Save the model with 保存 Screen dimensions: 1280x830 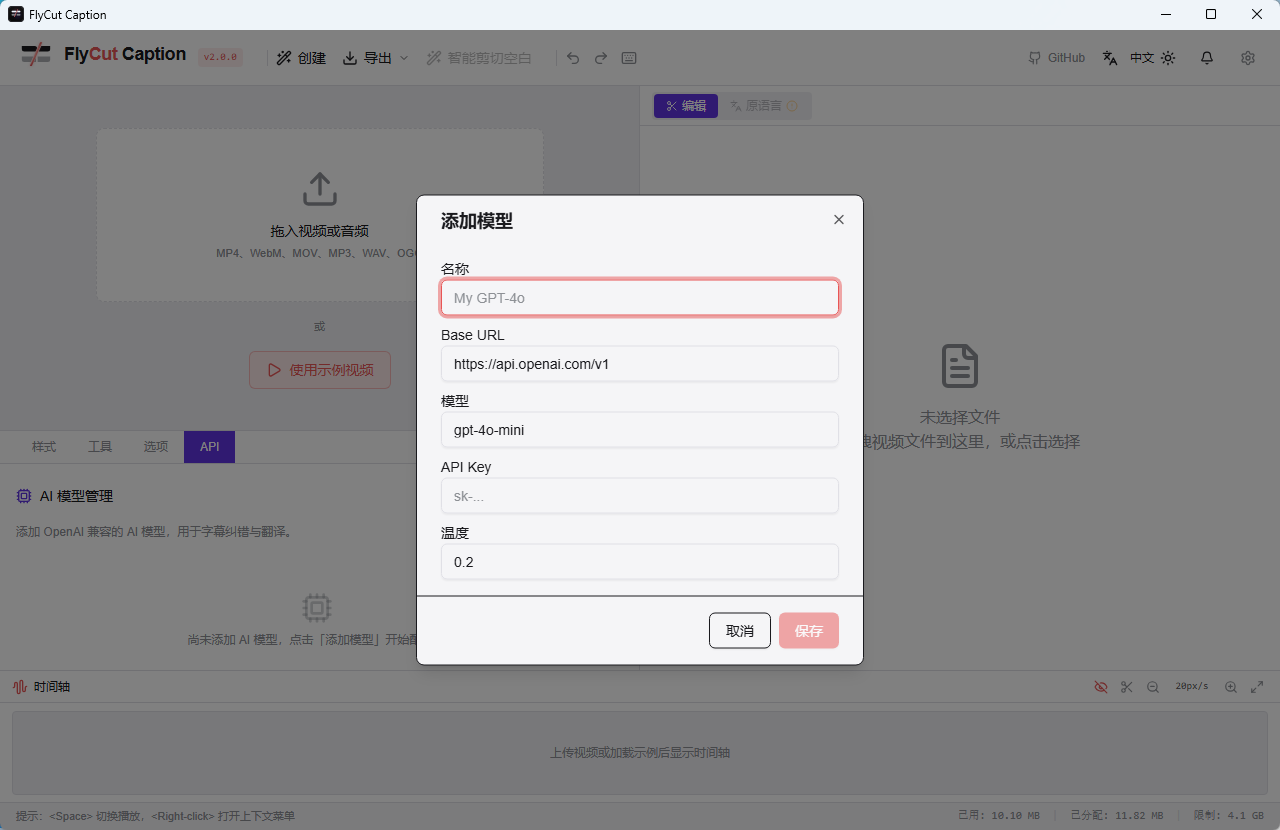[x=809, y=631]
